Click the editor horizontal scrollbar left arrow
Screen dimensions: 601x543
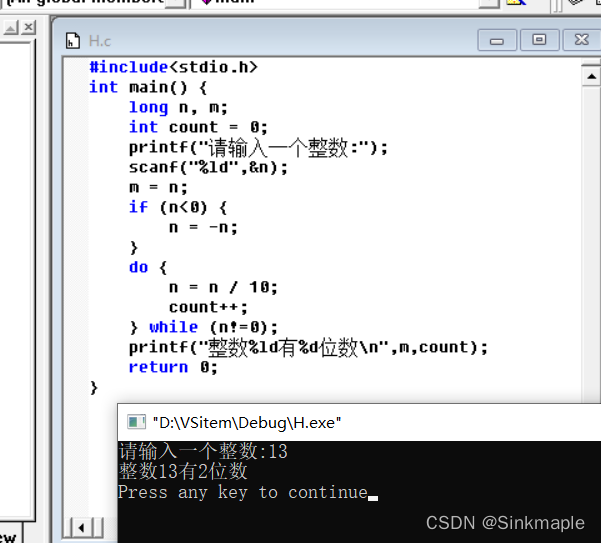pos(81,528)
